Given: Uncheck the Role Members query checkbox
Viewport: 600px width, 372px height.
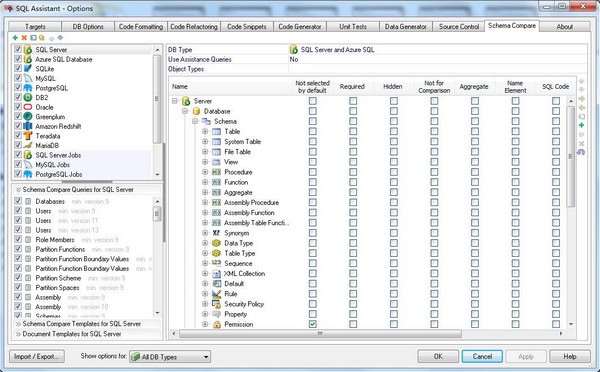Looking at the screenshot, I should 18,239.
